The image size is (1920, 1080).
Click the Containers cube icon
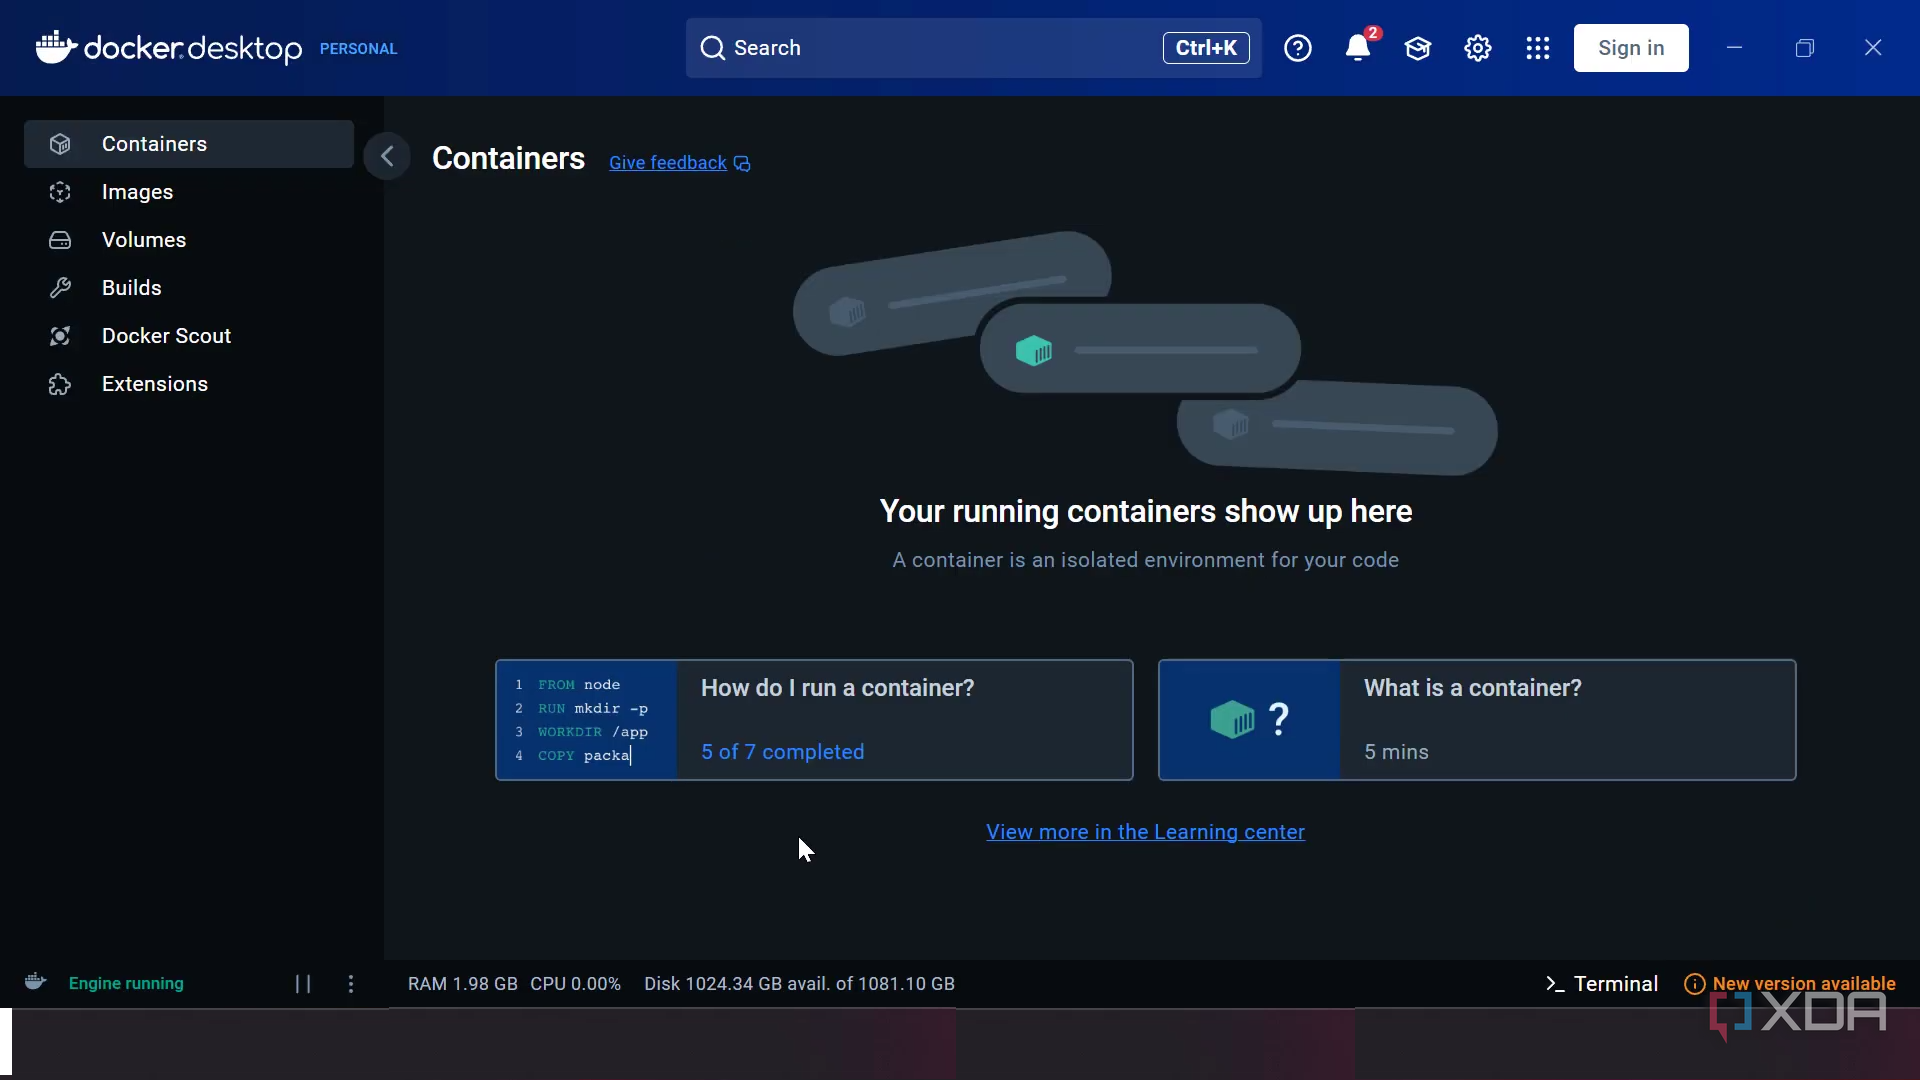tap(60, 144)
